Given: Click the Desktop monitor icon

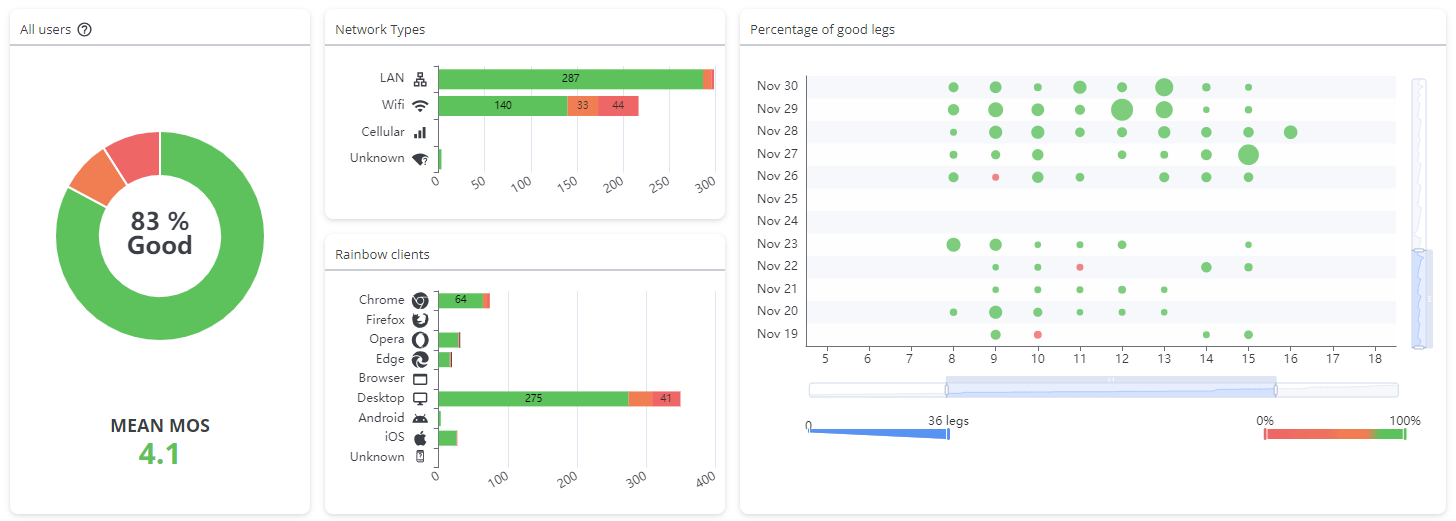Looking at the screenshot, I should tap(420, 398).
